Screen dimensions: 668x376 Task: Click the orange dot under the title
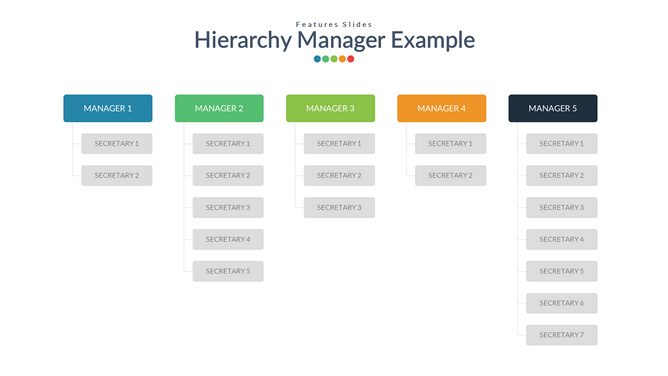tap(342, 59)
